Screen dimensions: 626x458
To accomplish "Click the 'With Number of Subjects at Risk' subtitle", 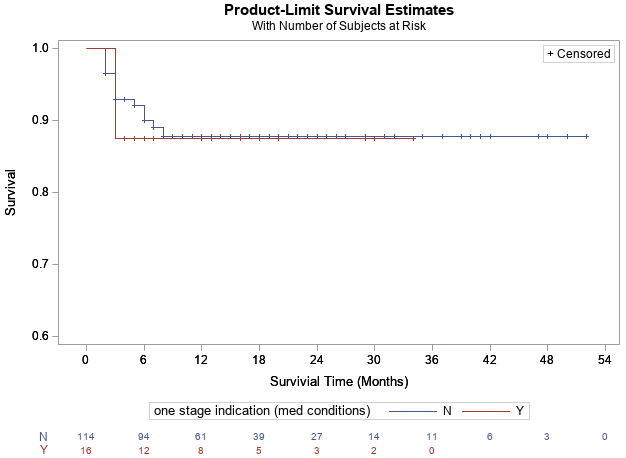I will point(338,26).
